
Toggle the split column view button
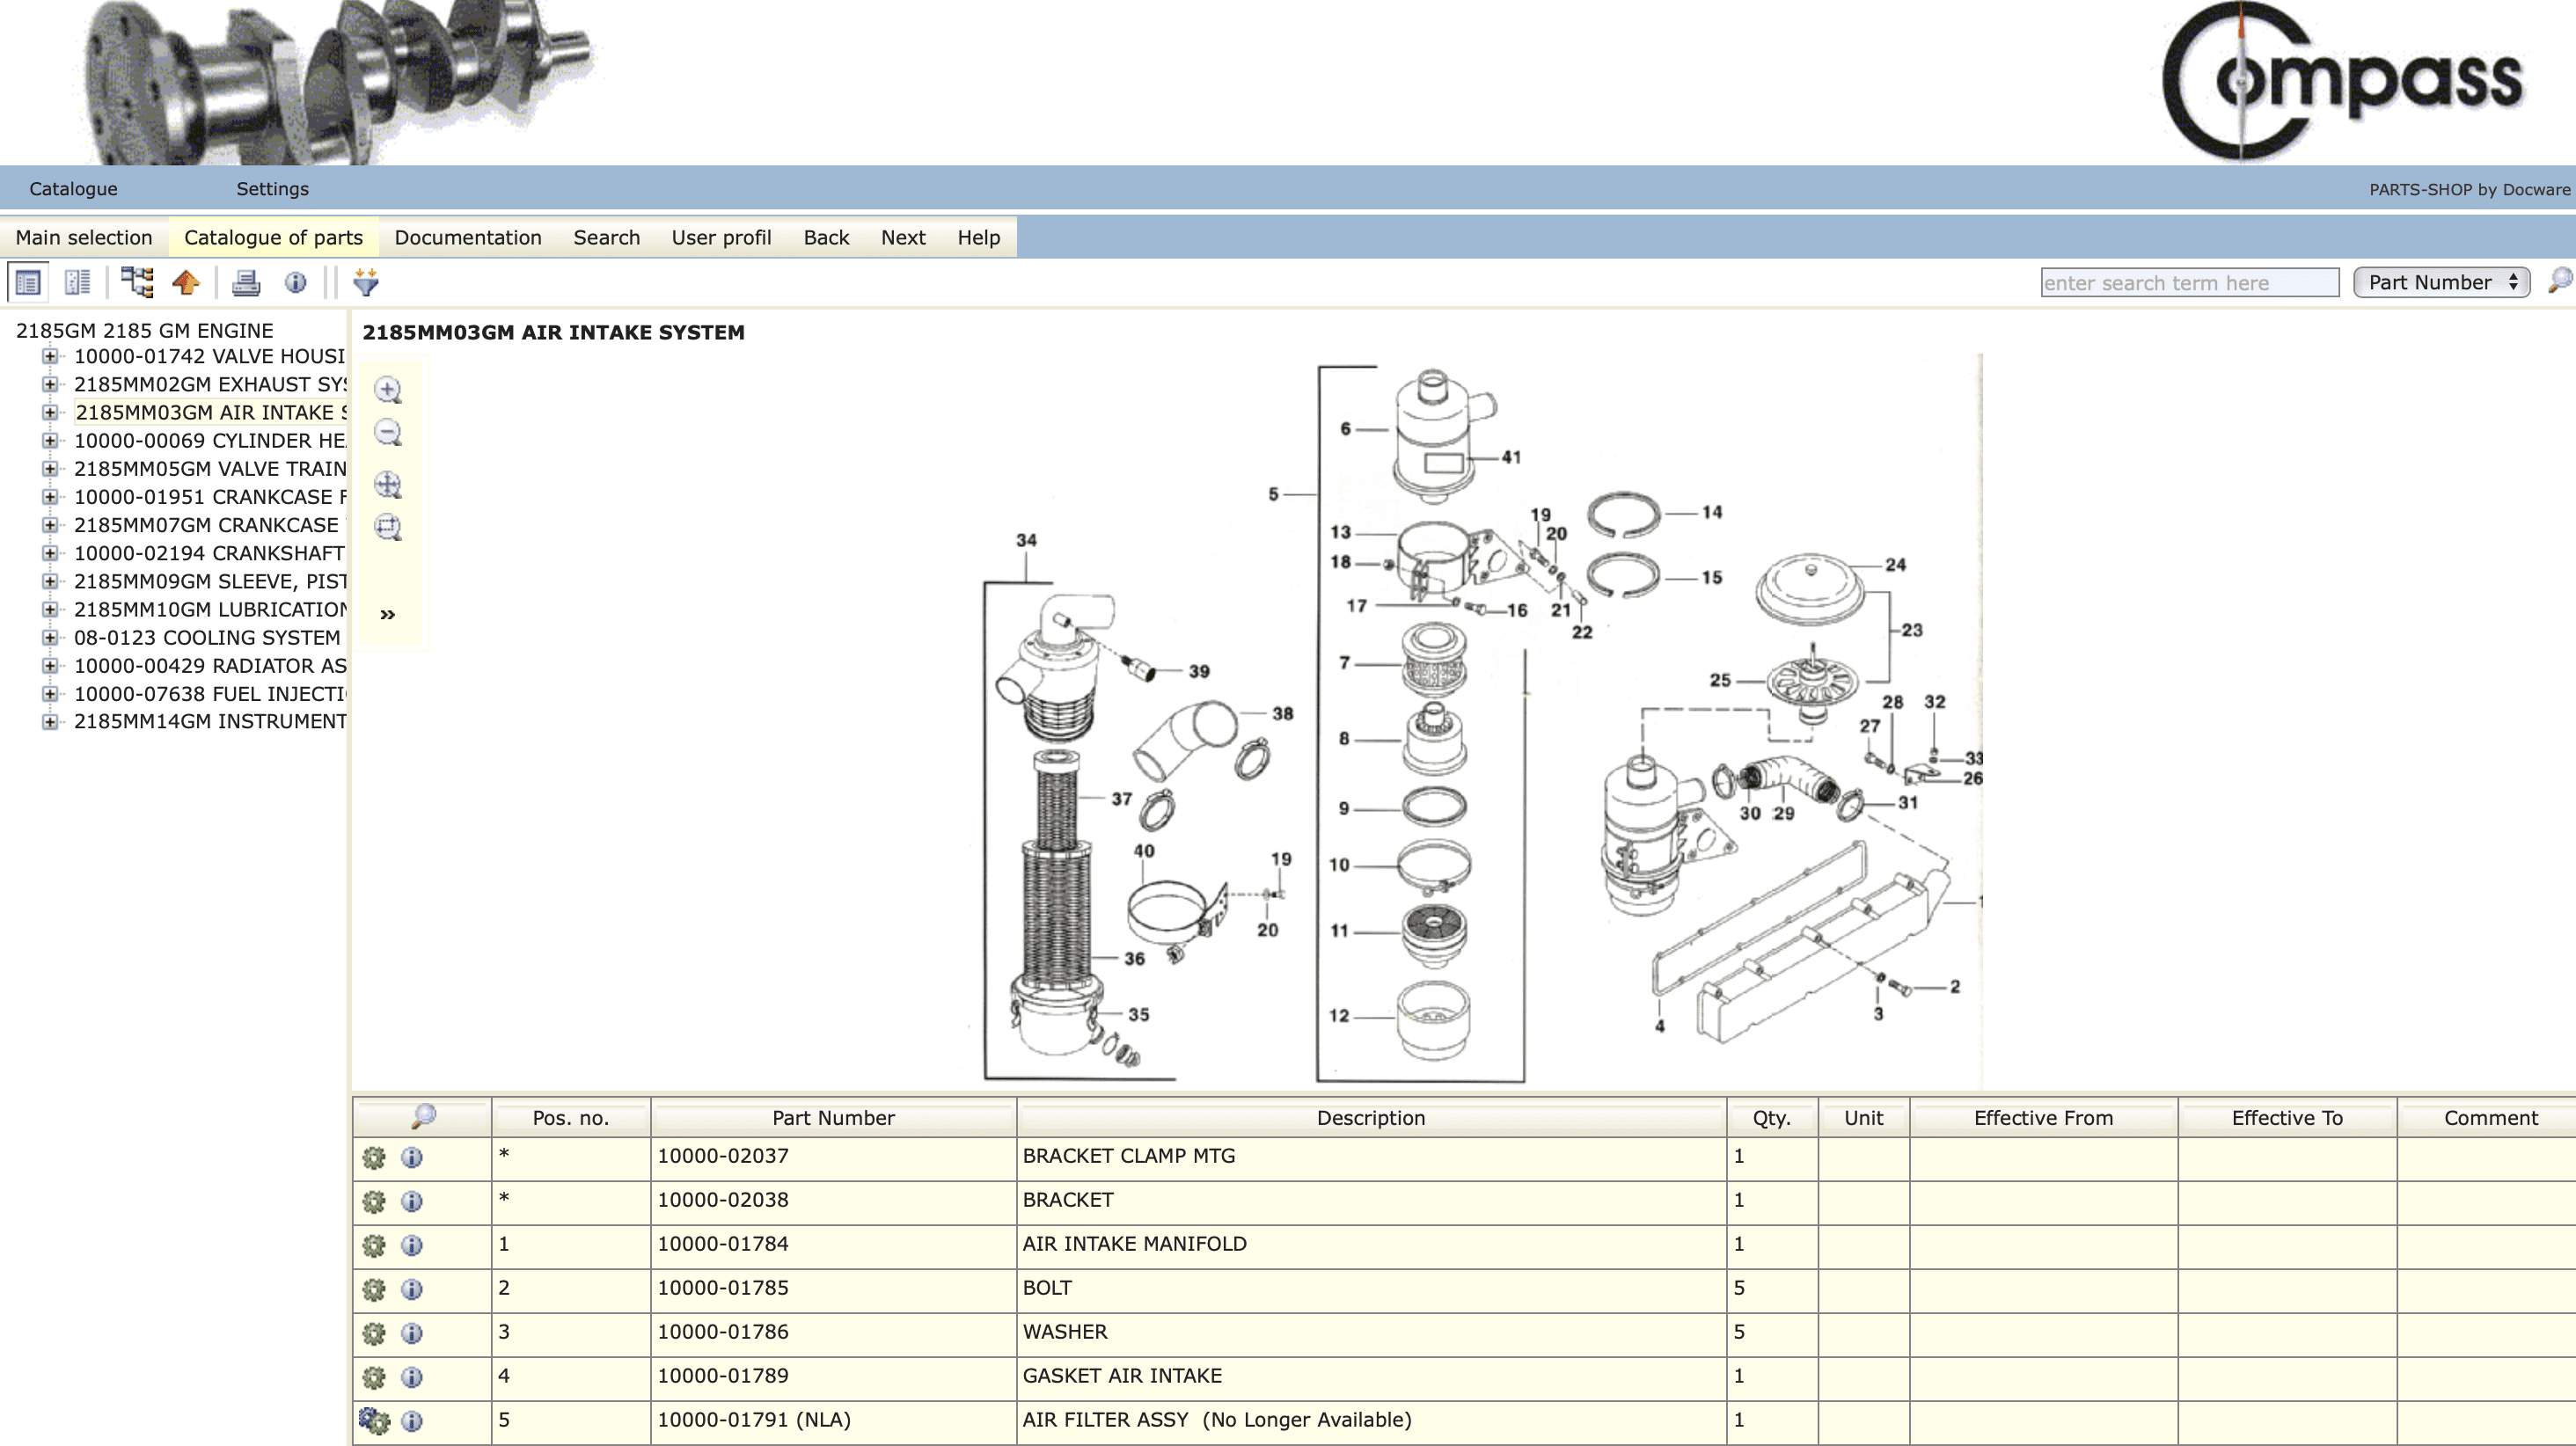(77, 283)
